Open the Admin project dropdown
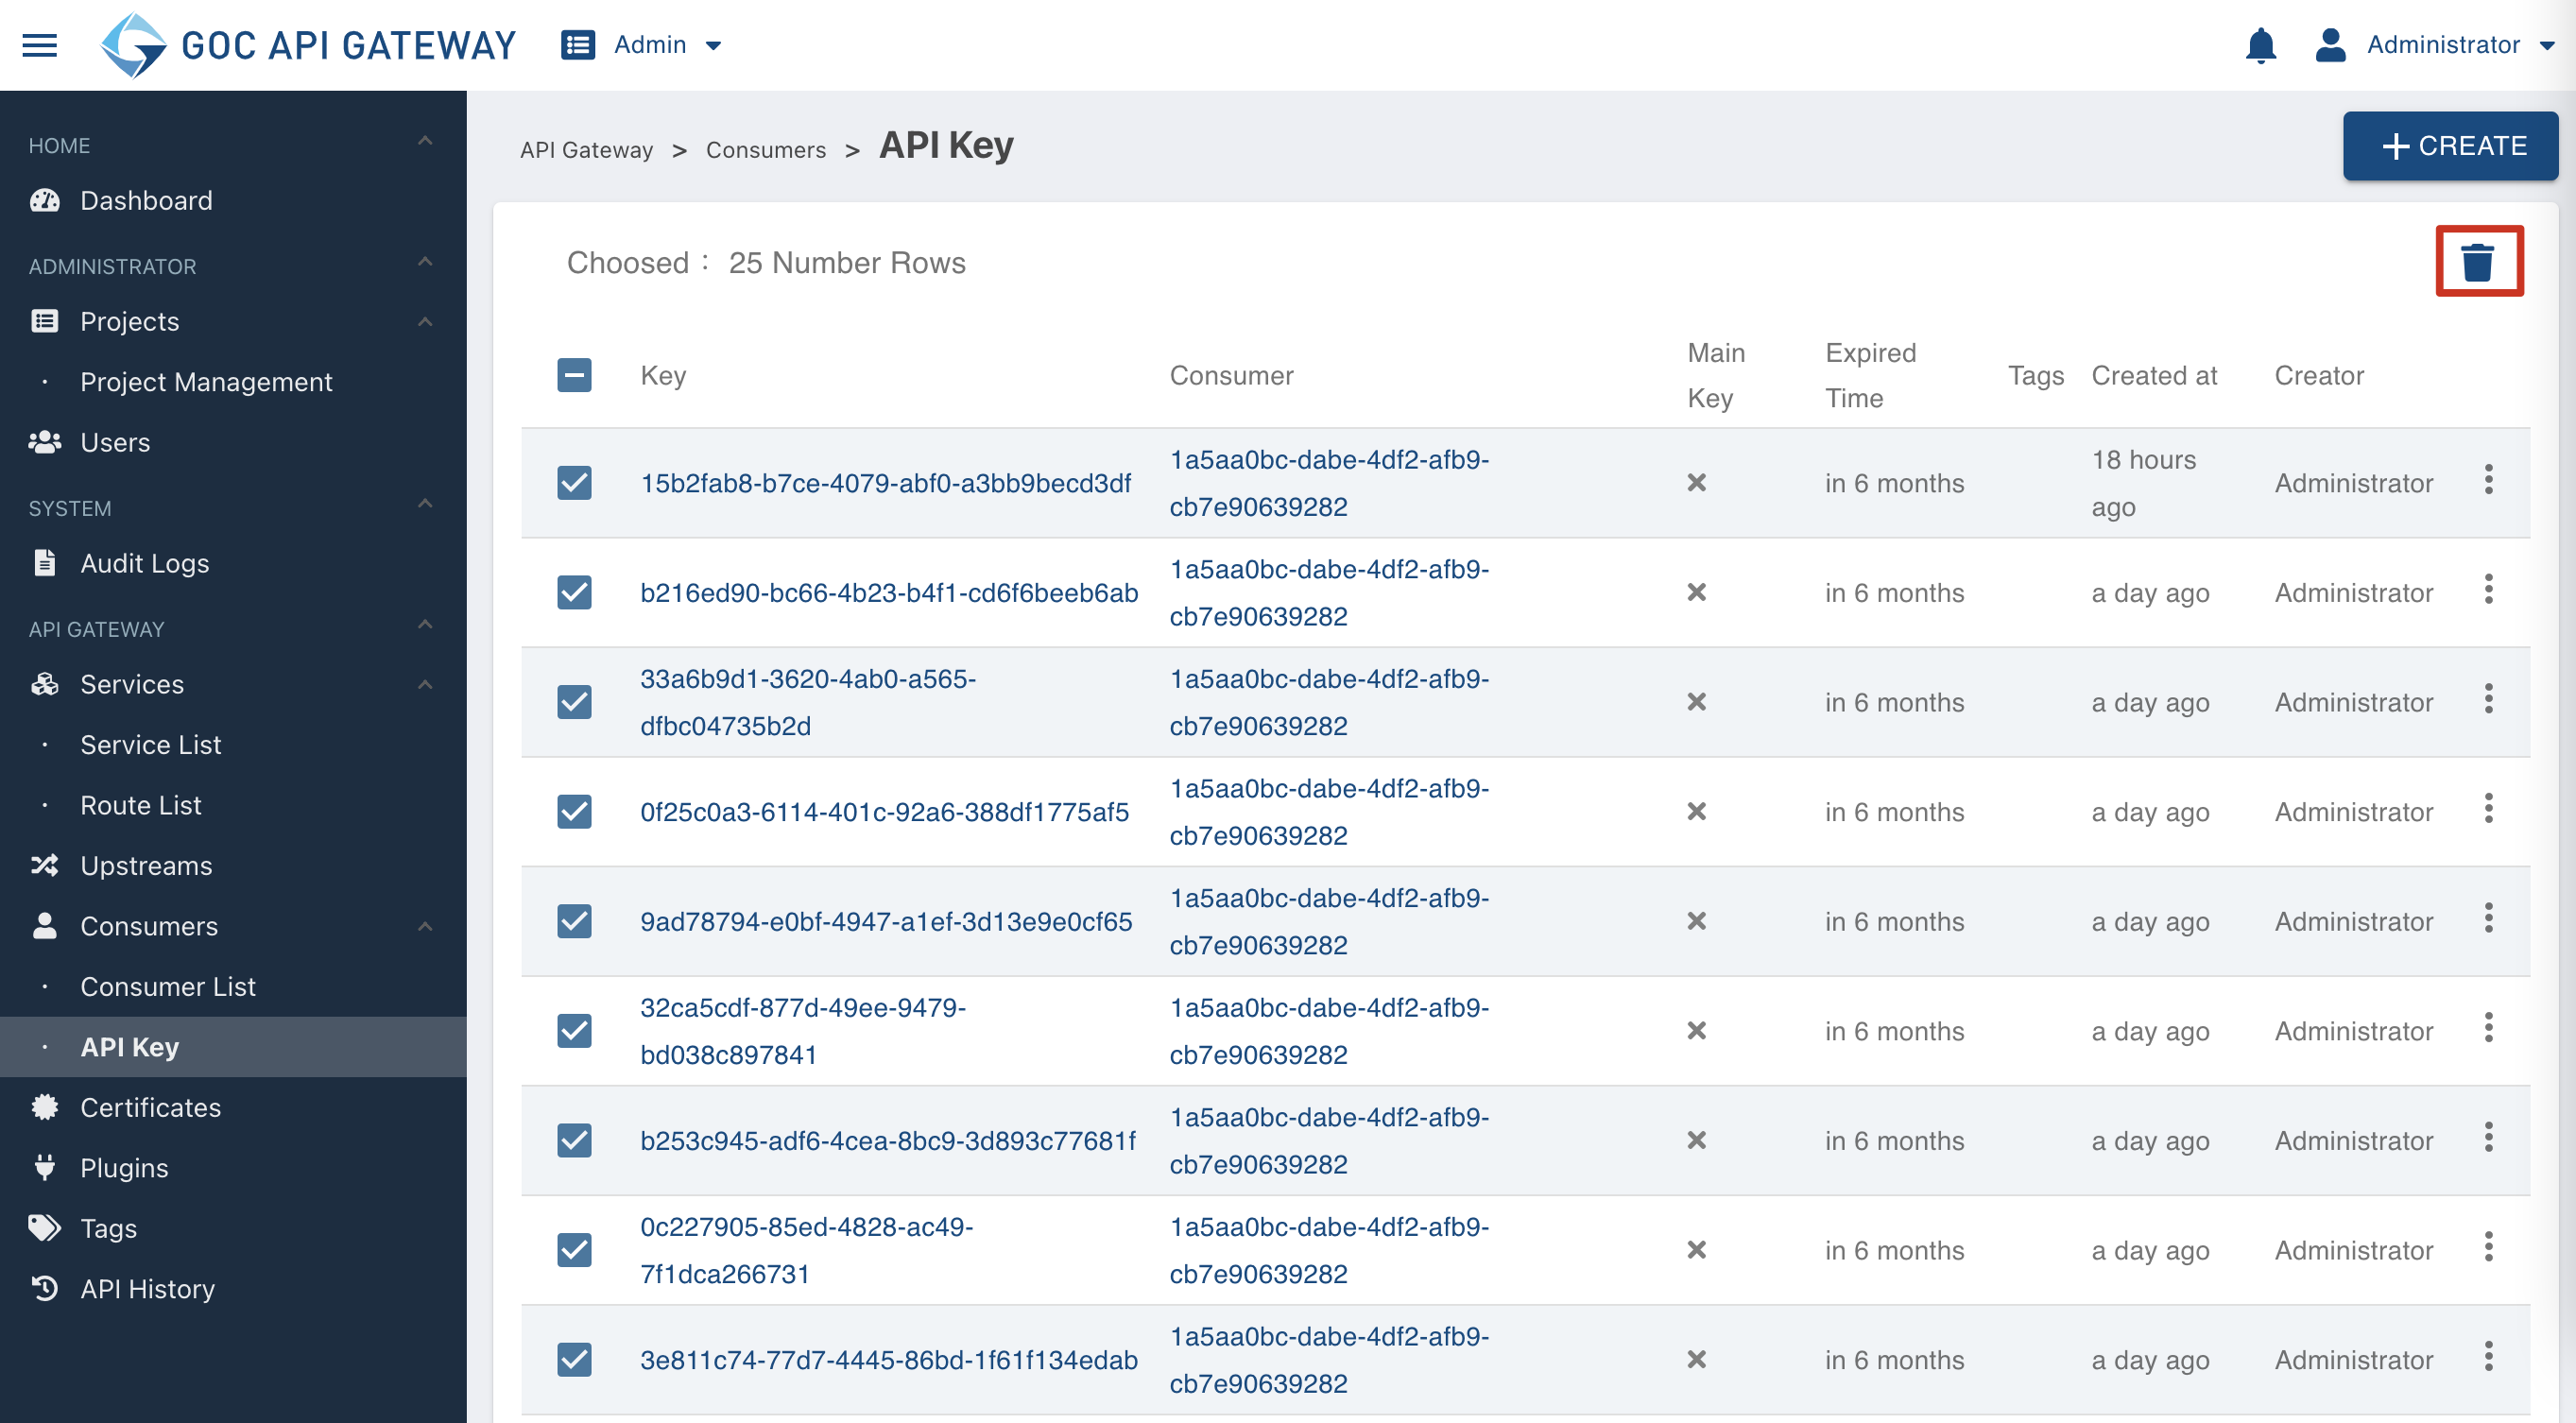 pyautogui.click(x=714, y=46)
